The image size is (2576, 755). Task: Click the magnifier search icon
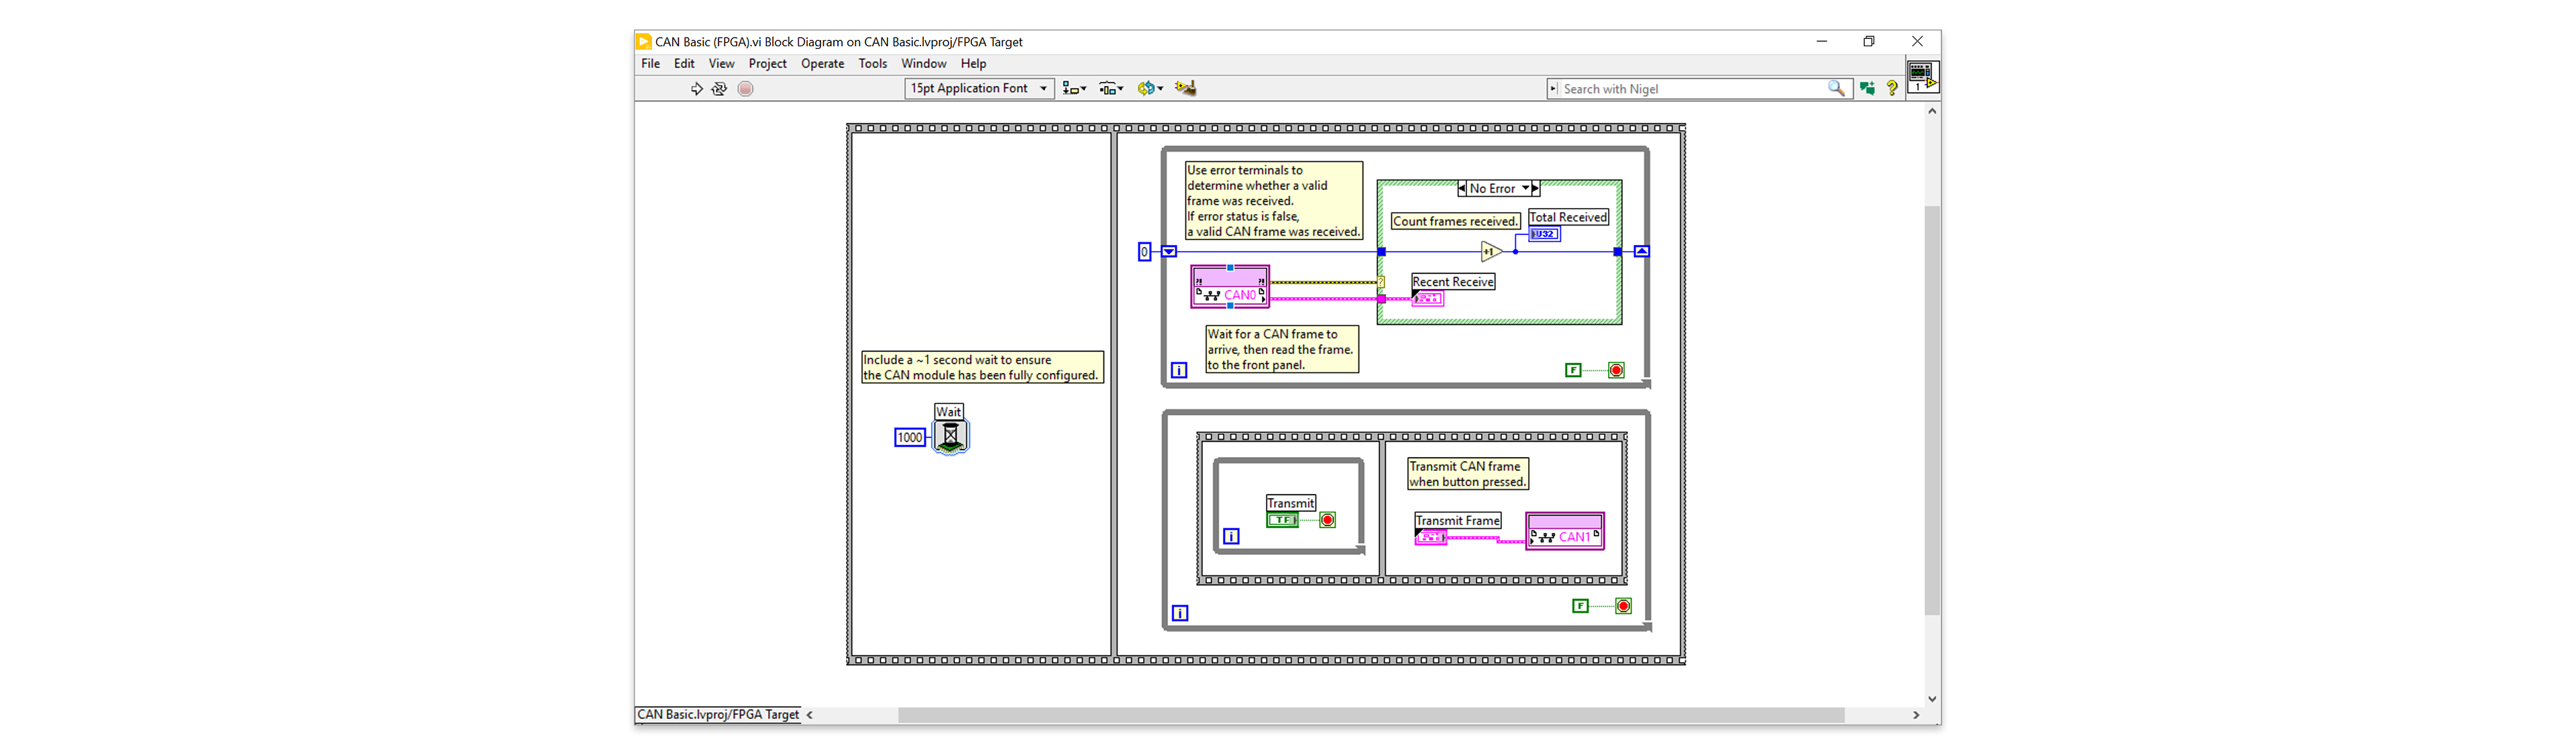1836,88
